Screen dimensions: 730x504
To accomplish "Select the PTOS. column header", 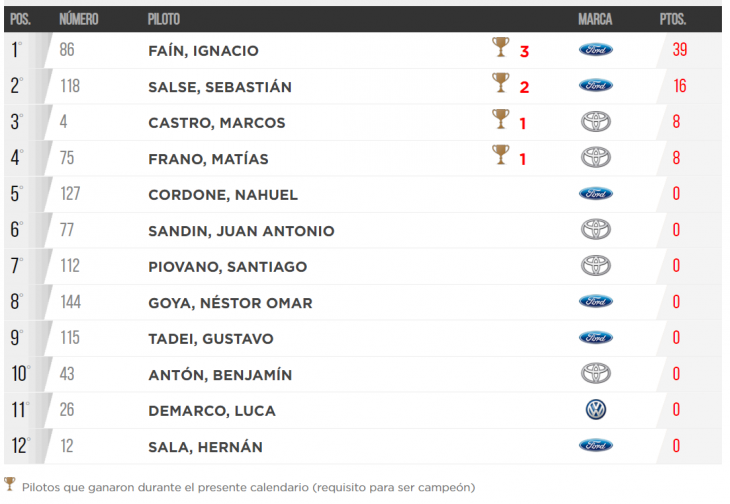I will point(673,19).
